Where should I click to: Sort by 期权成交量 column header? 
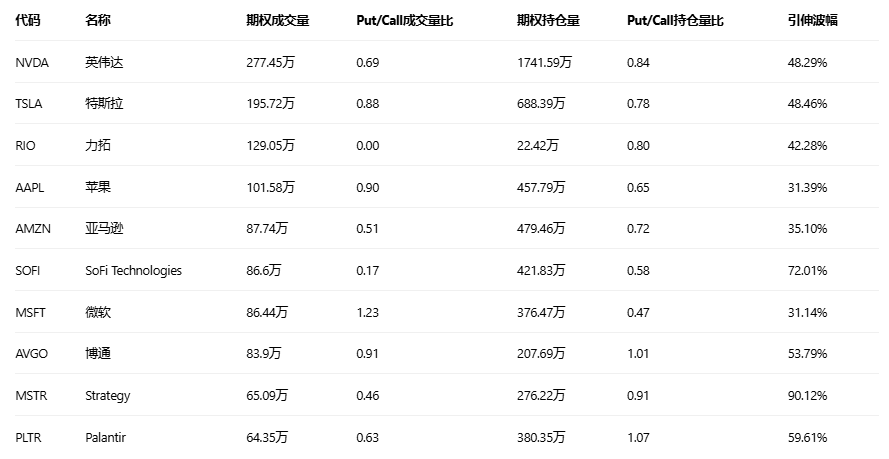tap(278, 20)
